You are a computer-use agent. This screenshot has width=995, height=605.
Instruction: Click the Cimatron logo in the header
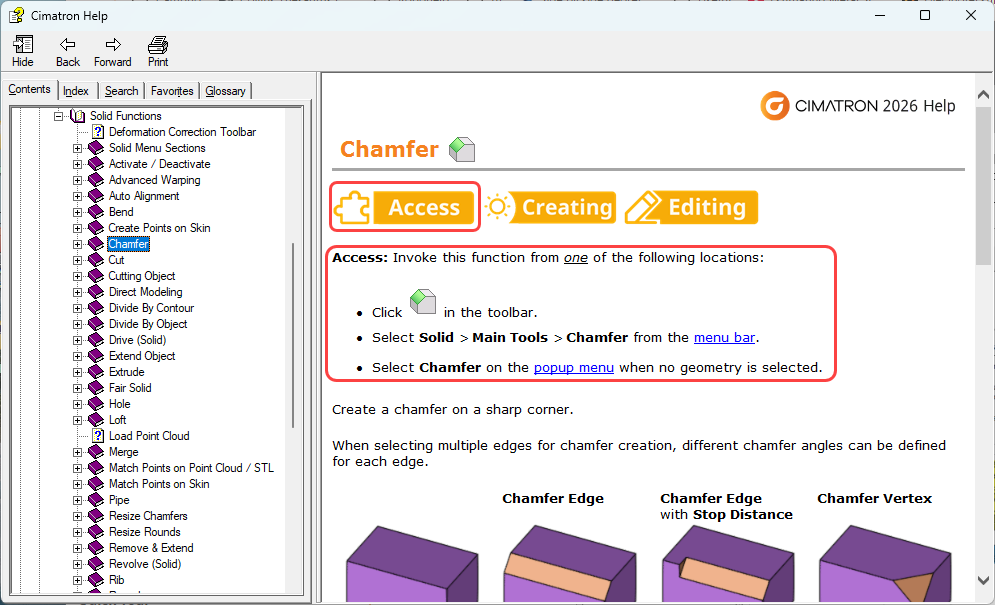775,105
